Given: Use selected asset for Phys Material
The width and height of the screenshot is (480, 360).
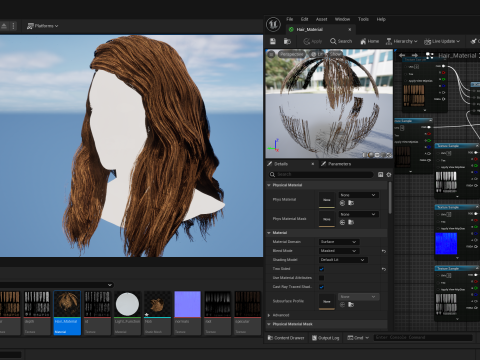Looking at the screenshot, I should point(342,203).
